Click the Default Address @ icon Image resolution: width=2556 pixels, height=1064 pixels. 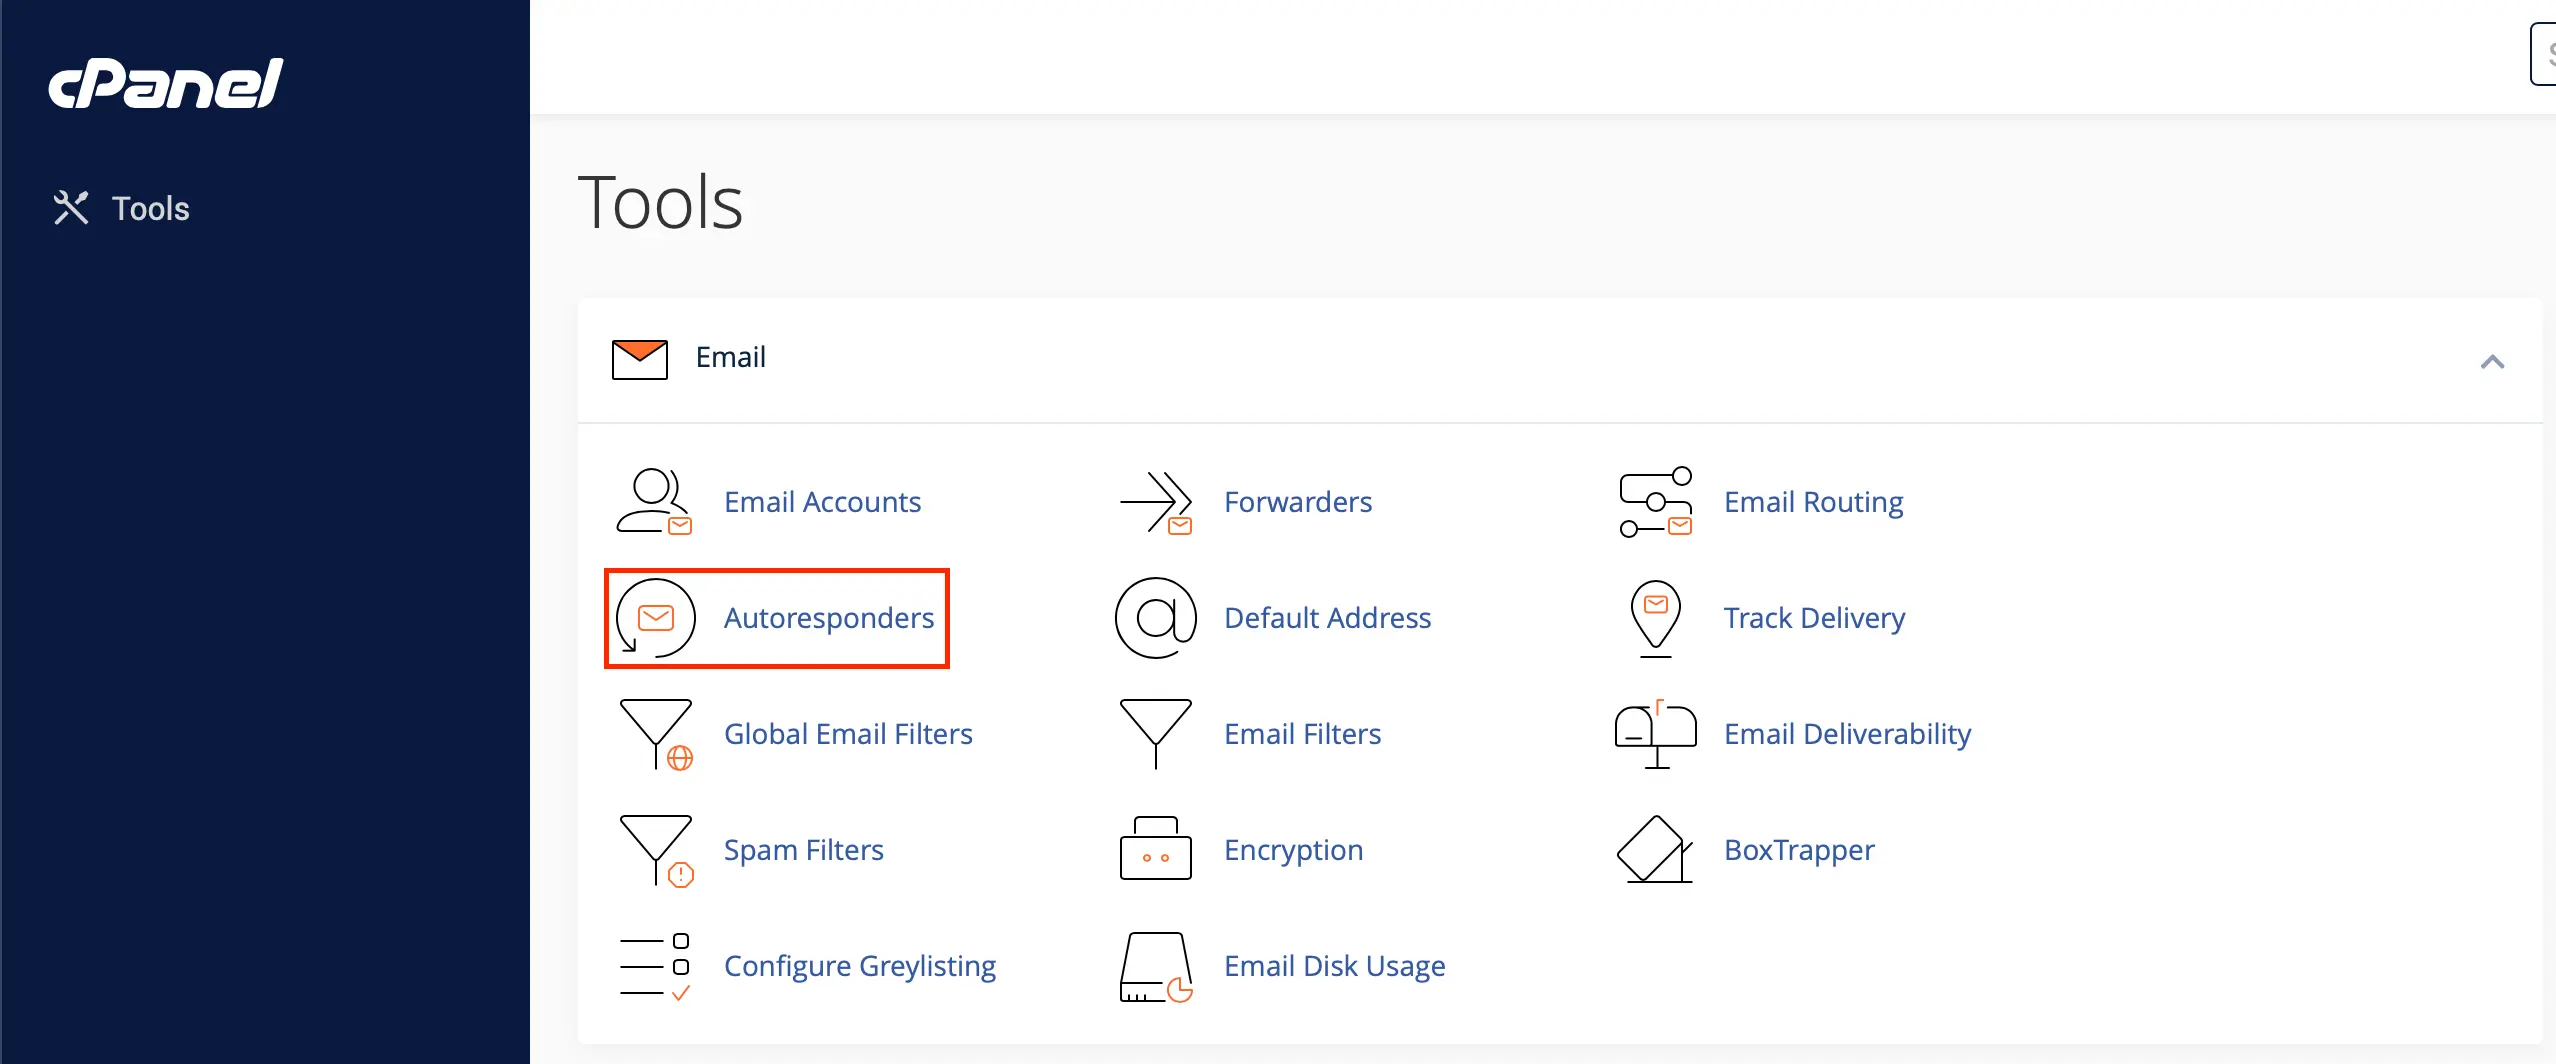coord(1156,618)
